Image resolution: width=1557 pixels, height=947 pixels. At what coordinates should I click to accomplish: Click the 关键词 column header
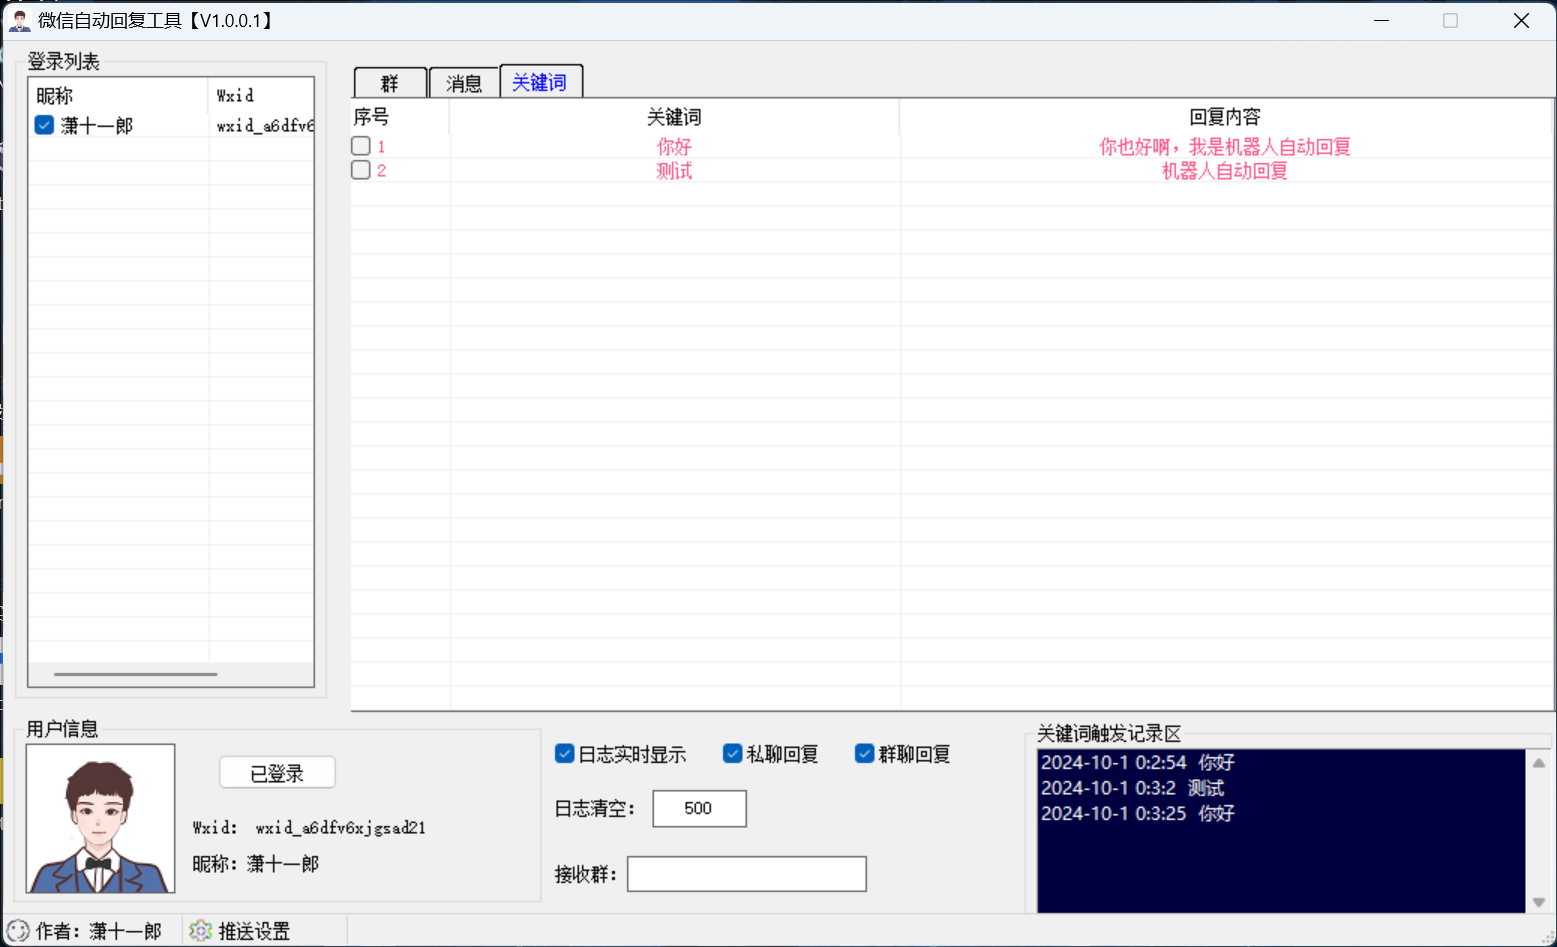click(x=674, y=117)
